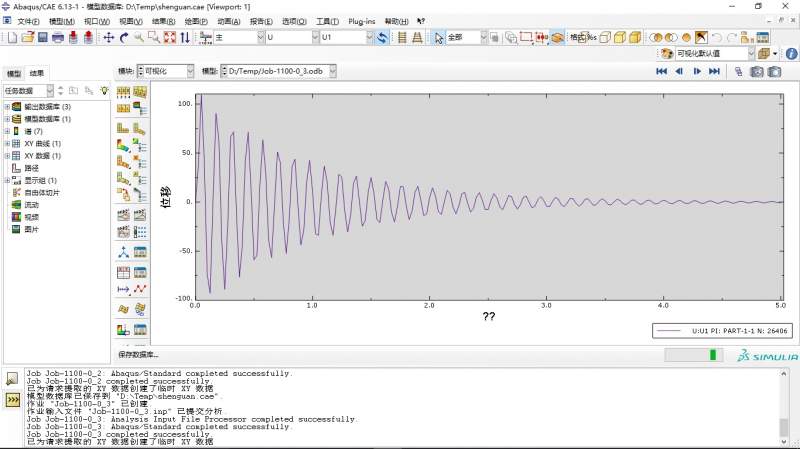Image resolution: width=800 pixels, height=449 pixels.
Task: Click the print icon in toolbar
Action: (x=58, y=37)
